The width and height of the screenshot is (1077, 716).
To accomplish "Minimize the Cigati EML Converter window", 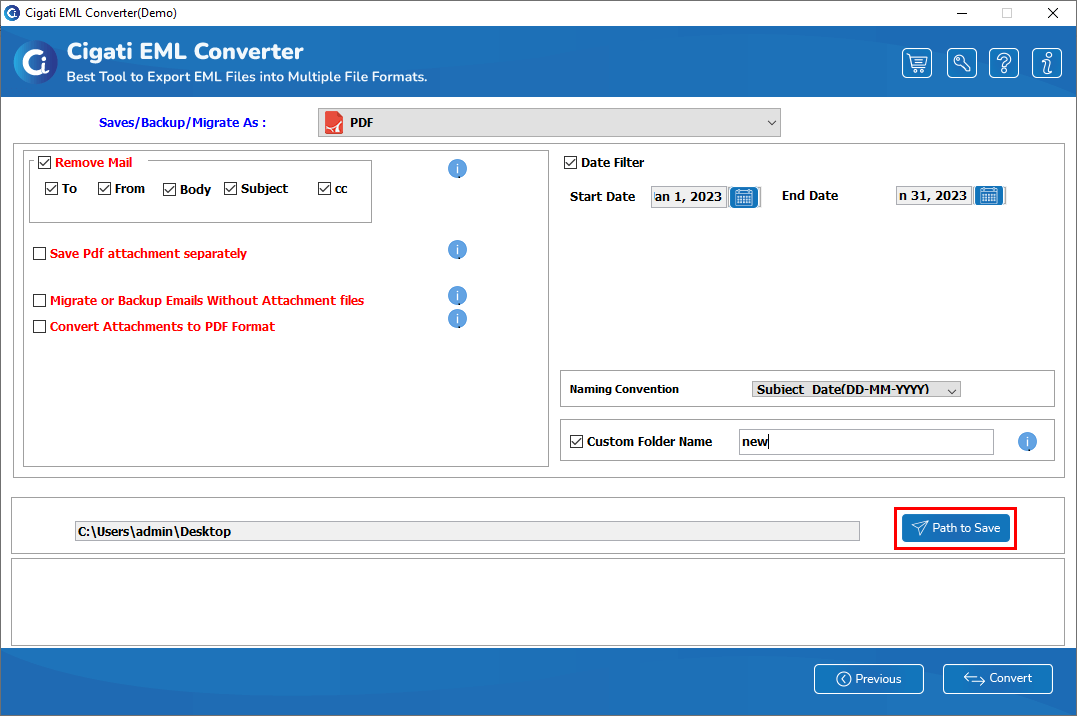I will [962, 13].
